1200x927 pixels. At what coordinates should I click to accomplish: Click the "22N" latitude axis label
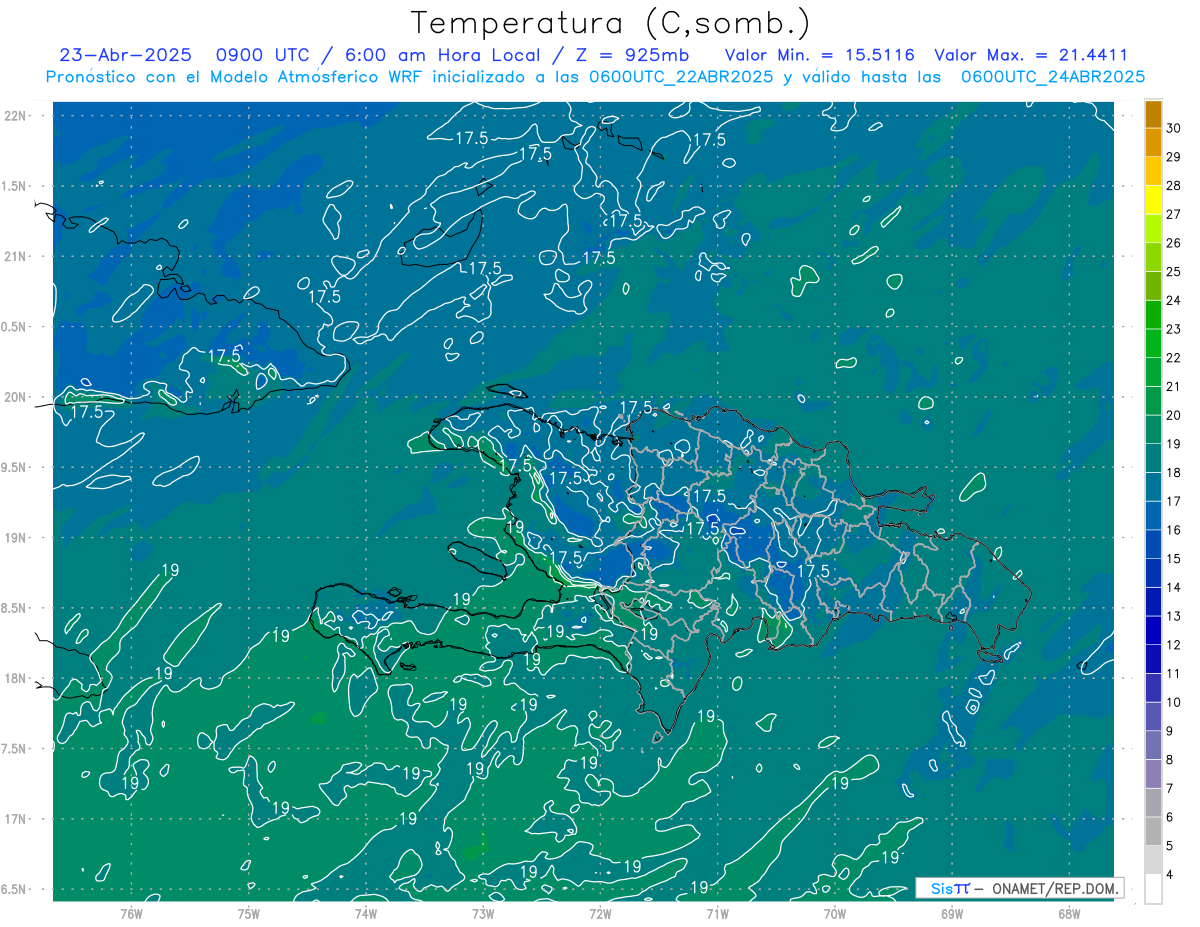pyautogui.click(x=15, y=115)
